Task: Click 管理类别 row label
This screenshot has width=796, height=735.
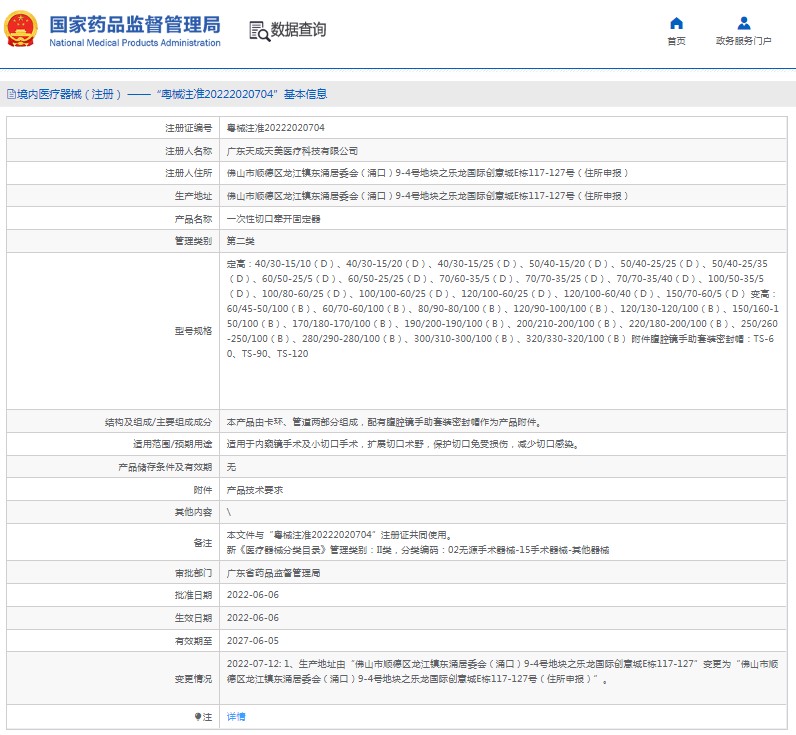Action: tap(193, 241)
